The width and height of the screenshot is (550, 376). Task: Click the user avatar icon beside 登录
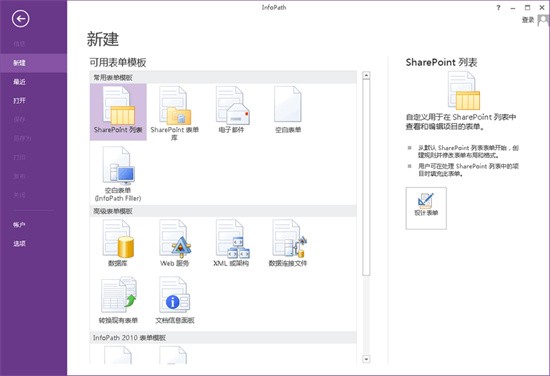(x=543, y=20)
